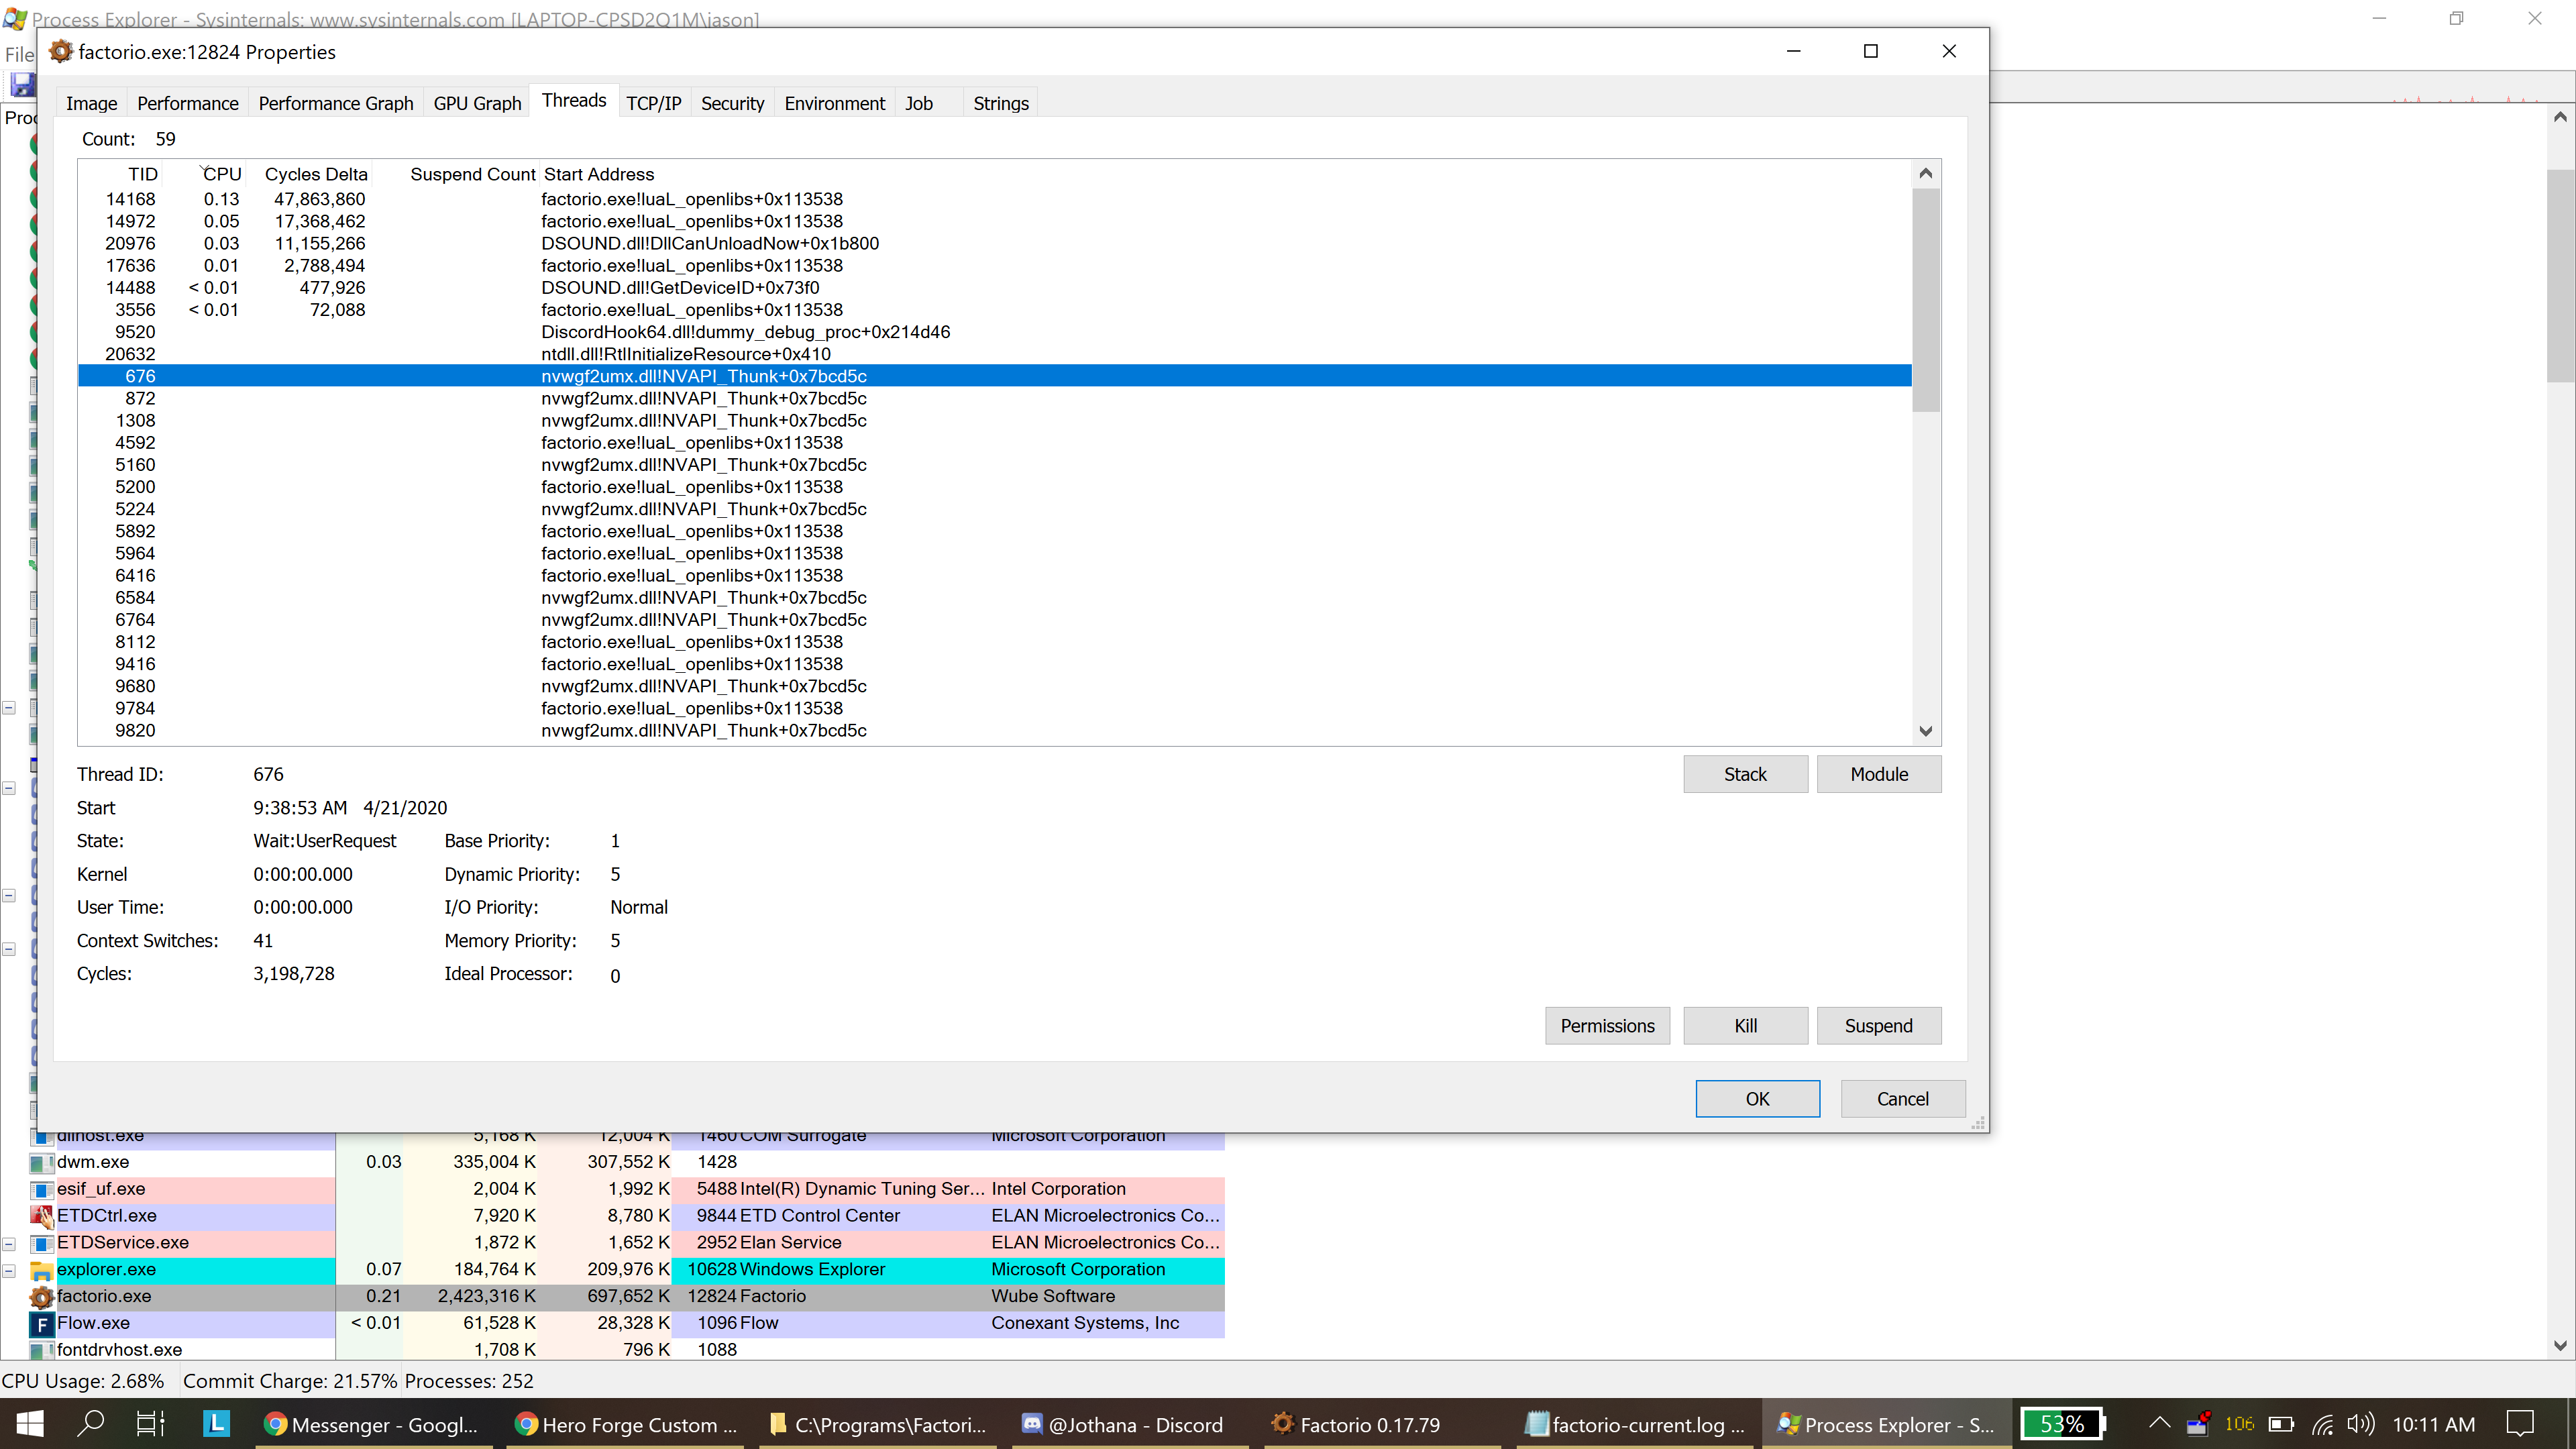Suspend the selected thread
The image size is (2576, 1449).
click(x=1878, y=1025)
